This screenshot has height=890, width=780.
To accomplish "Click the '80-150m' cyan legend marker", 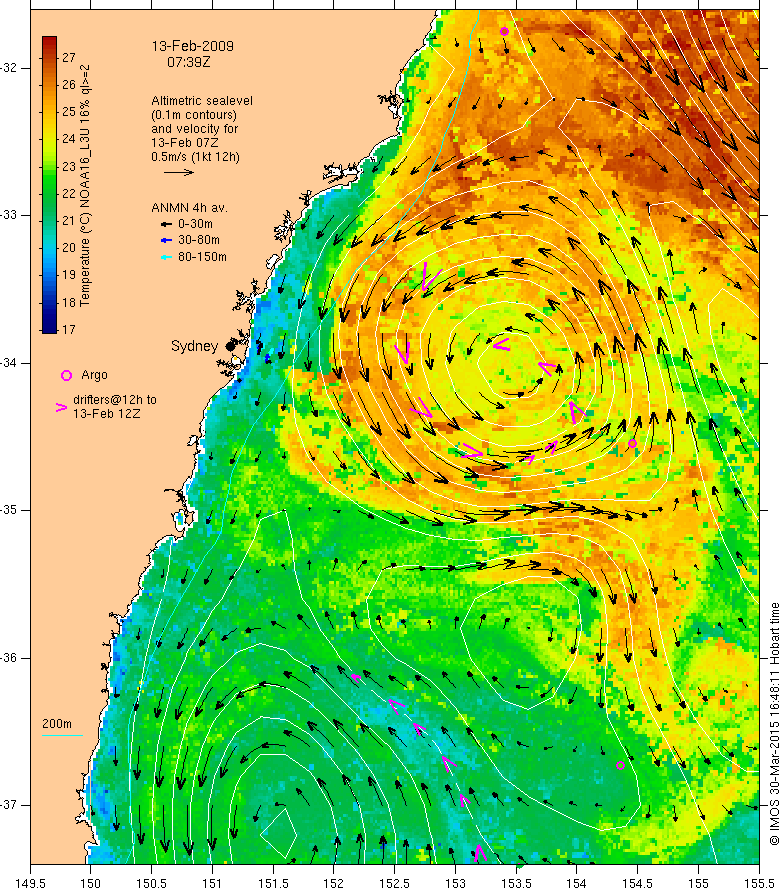I will click(x=166, y=257).
